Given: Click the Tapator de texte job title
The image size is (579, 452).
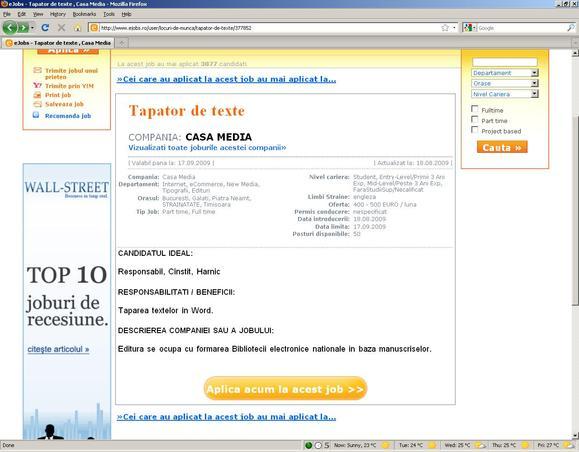Looking at the screenshot, I should click(186, 111).
